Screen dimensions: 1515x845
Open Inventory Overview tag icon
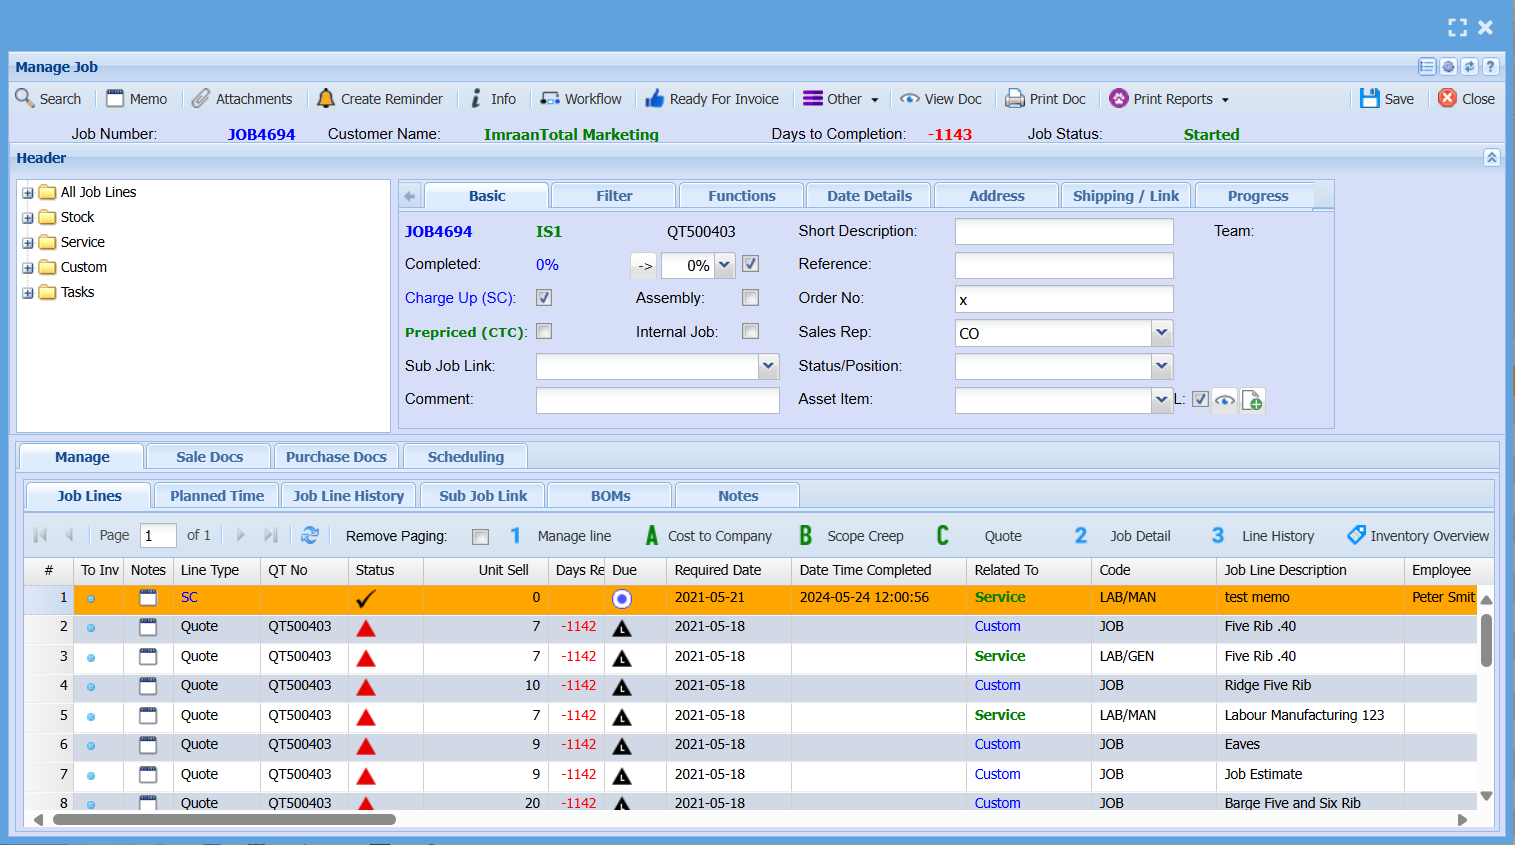pyautogui.click(x=1356, y=535)
